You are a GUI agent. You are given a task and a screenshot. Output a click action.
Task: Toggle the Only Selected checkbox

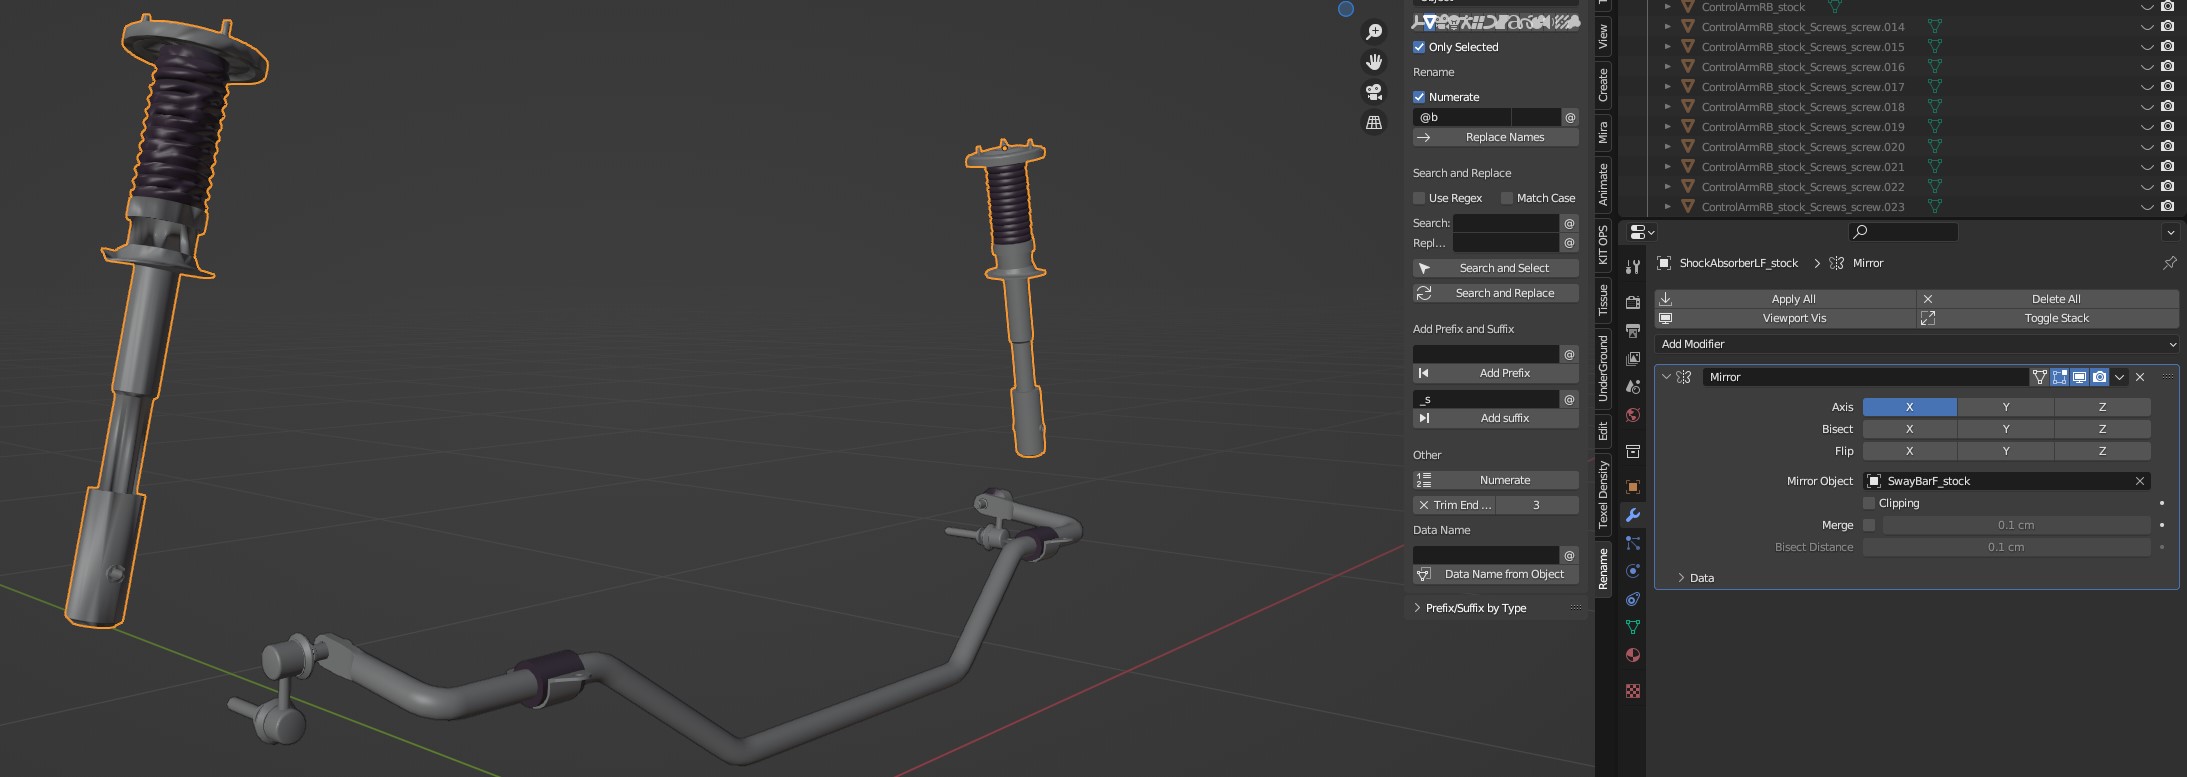(x=1419, y=47)
